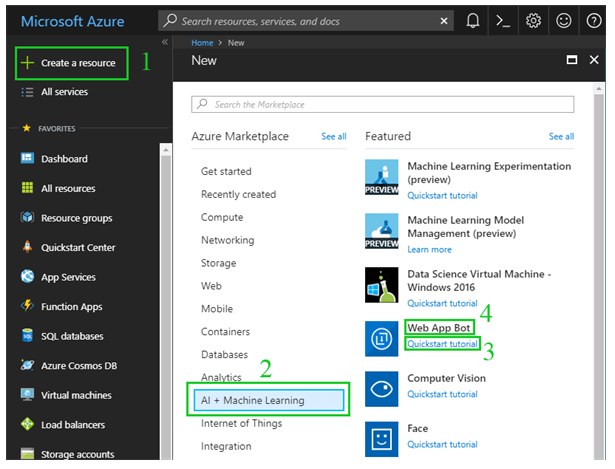Screen dimensions: 615x469
Task: Open Quickstart tutorial under Face
Action: [442, 444]
